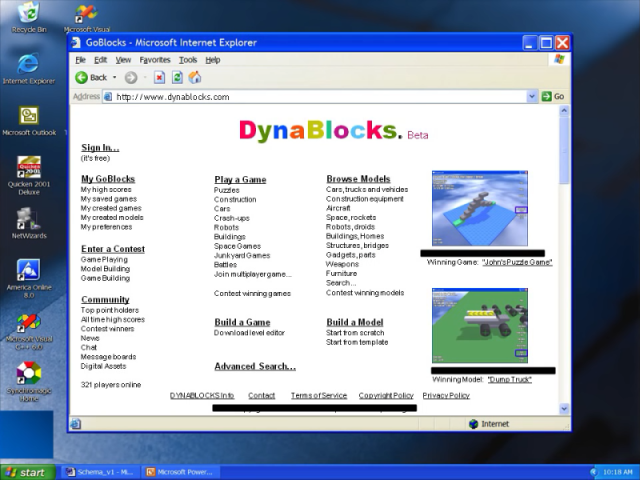Go to the home page via house icon
This screenshot has width=640, height=480.
coord(195,78)
